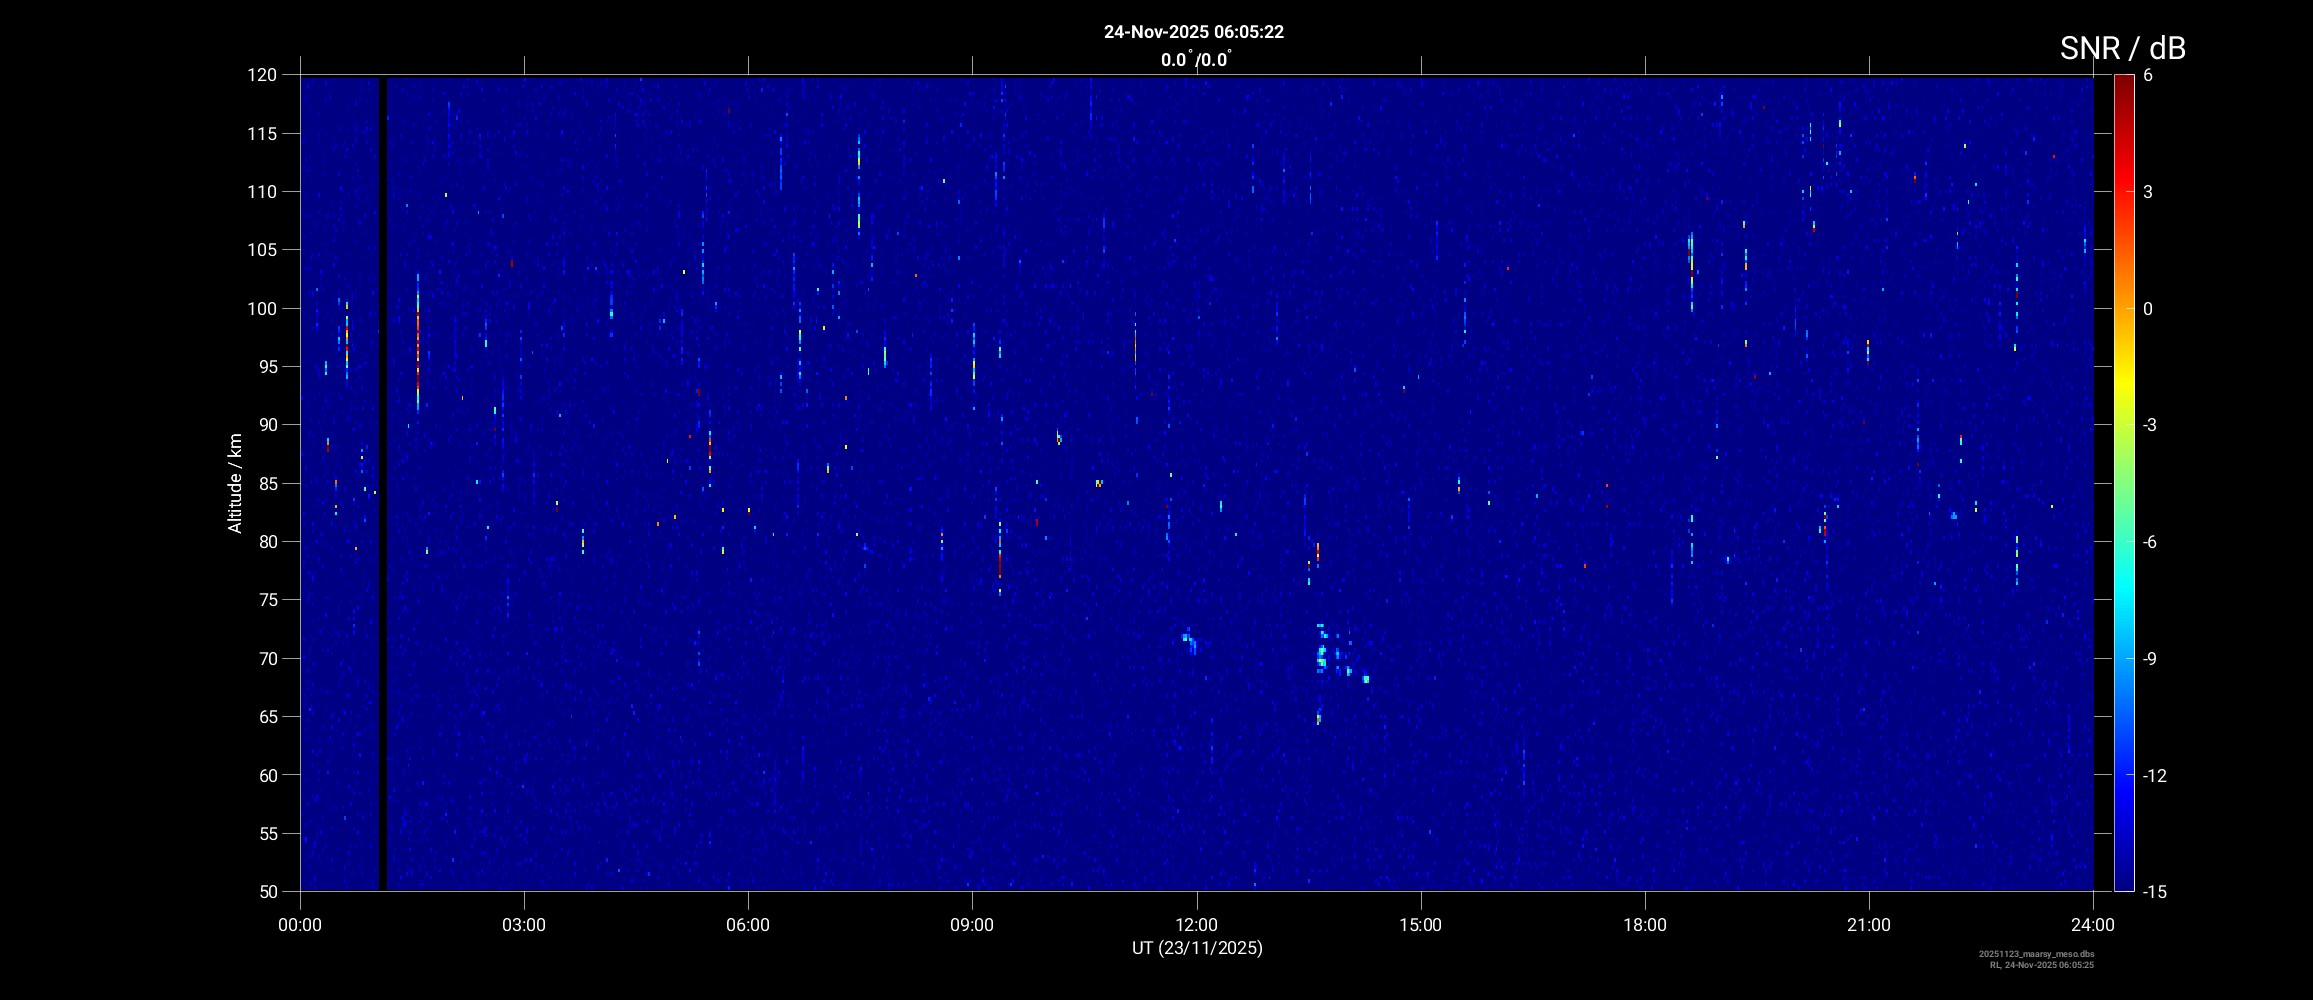
Task: Select the 24:00 time tick label
Action: click(2092, 925)
